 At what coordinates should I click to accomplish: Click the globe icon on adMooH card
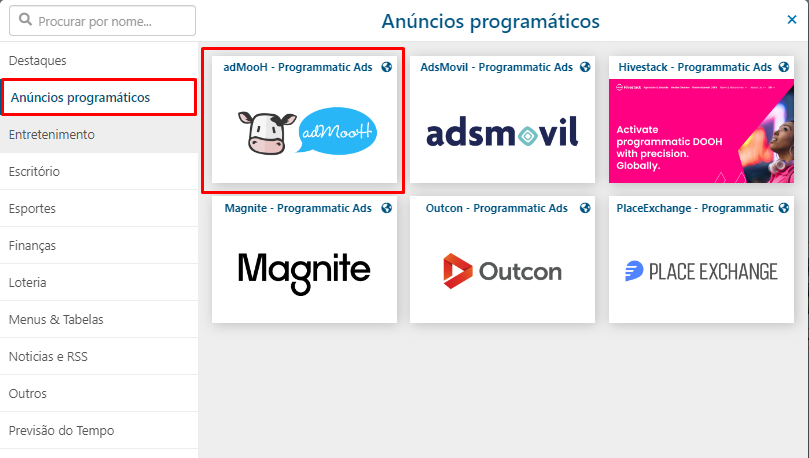386,67
